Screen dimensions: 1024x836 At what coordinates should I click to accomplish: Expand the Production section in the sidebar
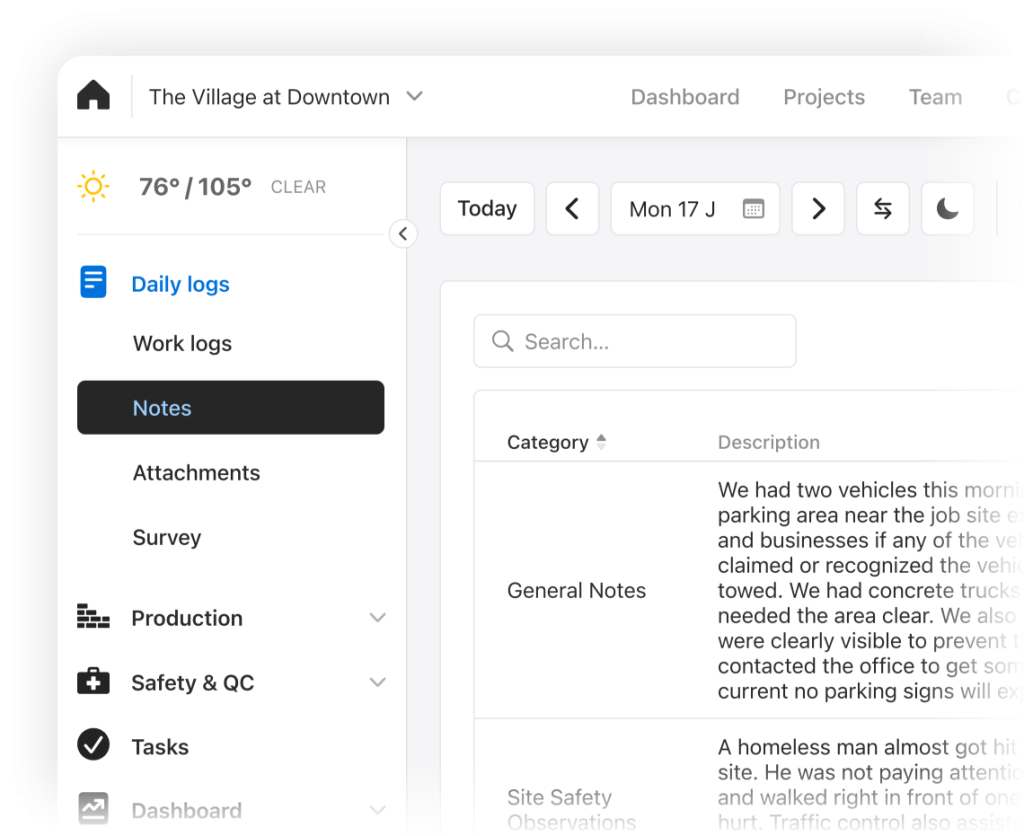[x=378, y=618]
